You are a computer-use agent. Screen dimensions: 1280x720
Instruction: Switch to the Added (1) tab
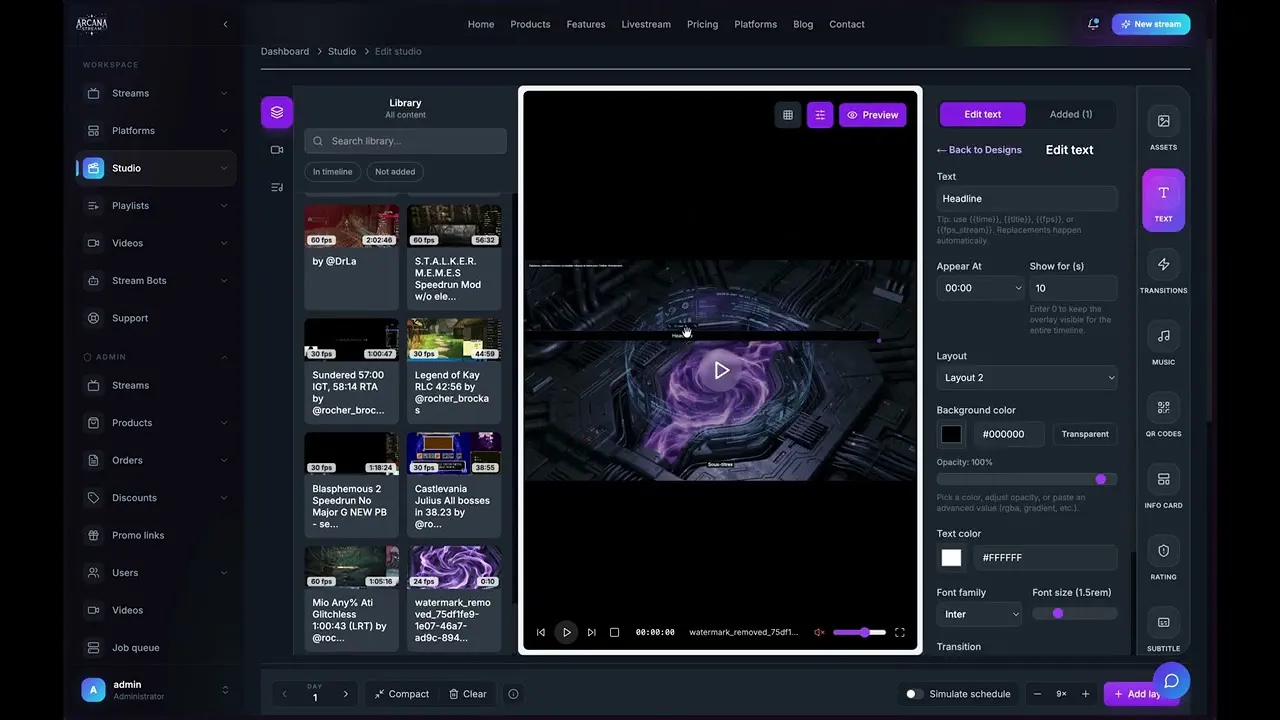(x=1071, y=114)
